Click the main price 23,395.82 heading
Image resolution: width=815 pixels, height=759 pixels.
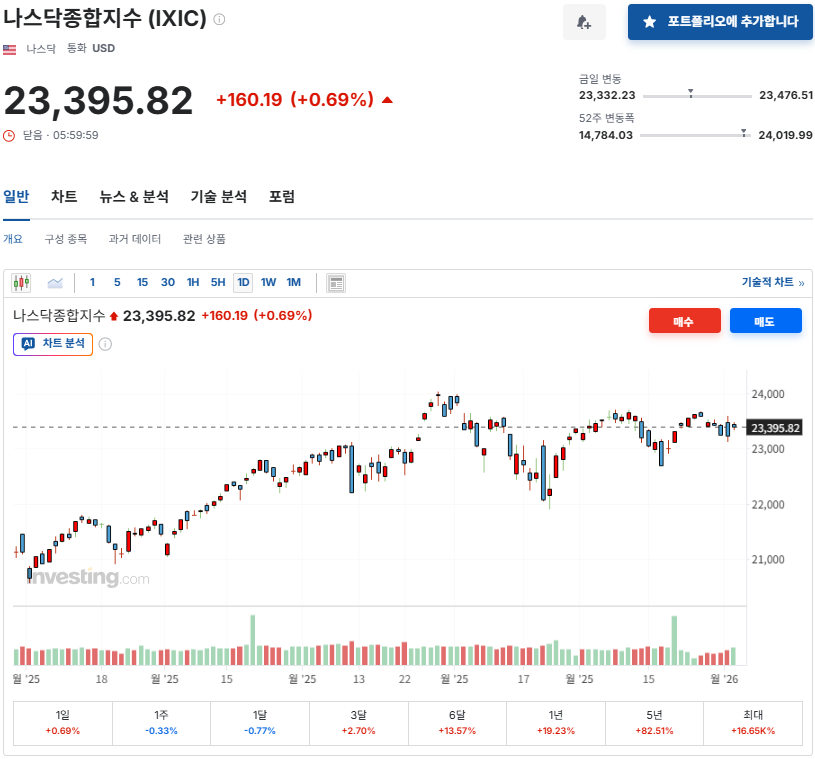[98, 100]
